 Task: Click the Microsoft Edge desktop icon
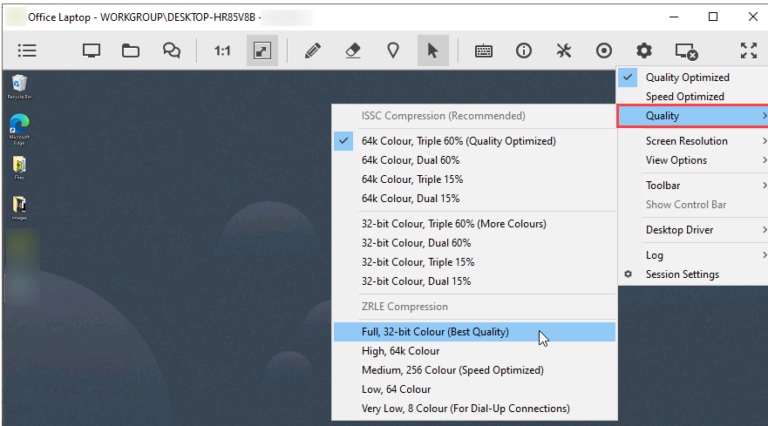[x=19, y=129]
